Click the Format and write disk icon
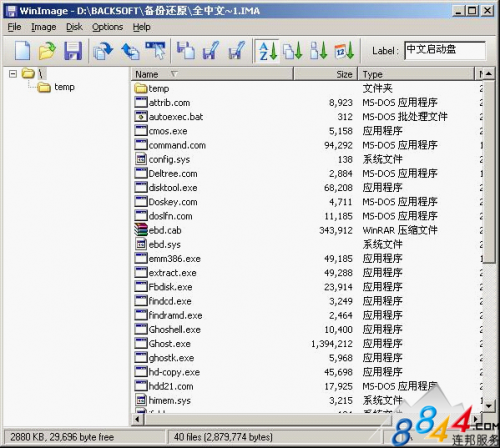 point(155,51)
